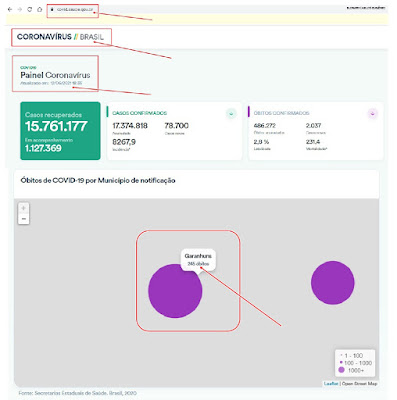Click the address bar lock icon
Viewport: 397px width, 400px height.
pyautogui.click(x=52, y=10)
